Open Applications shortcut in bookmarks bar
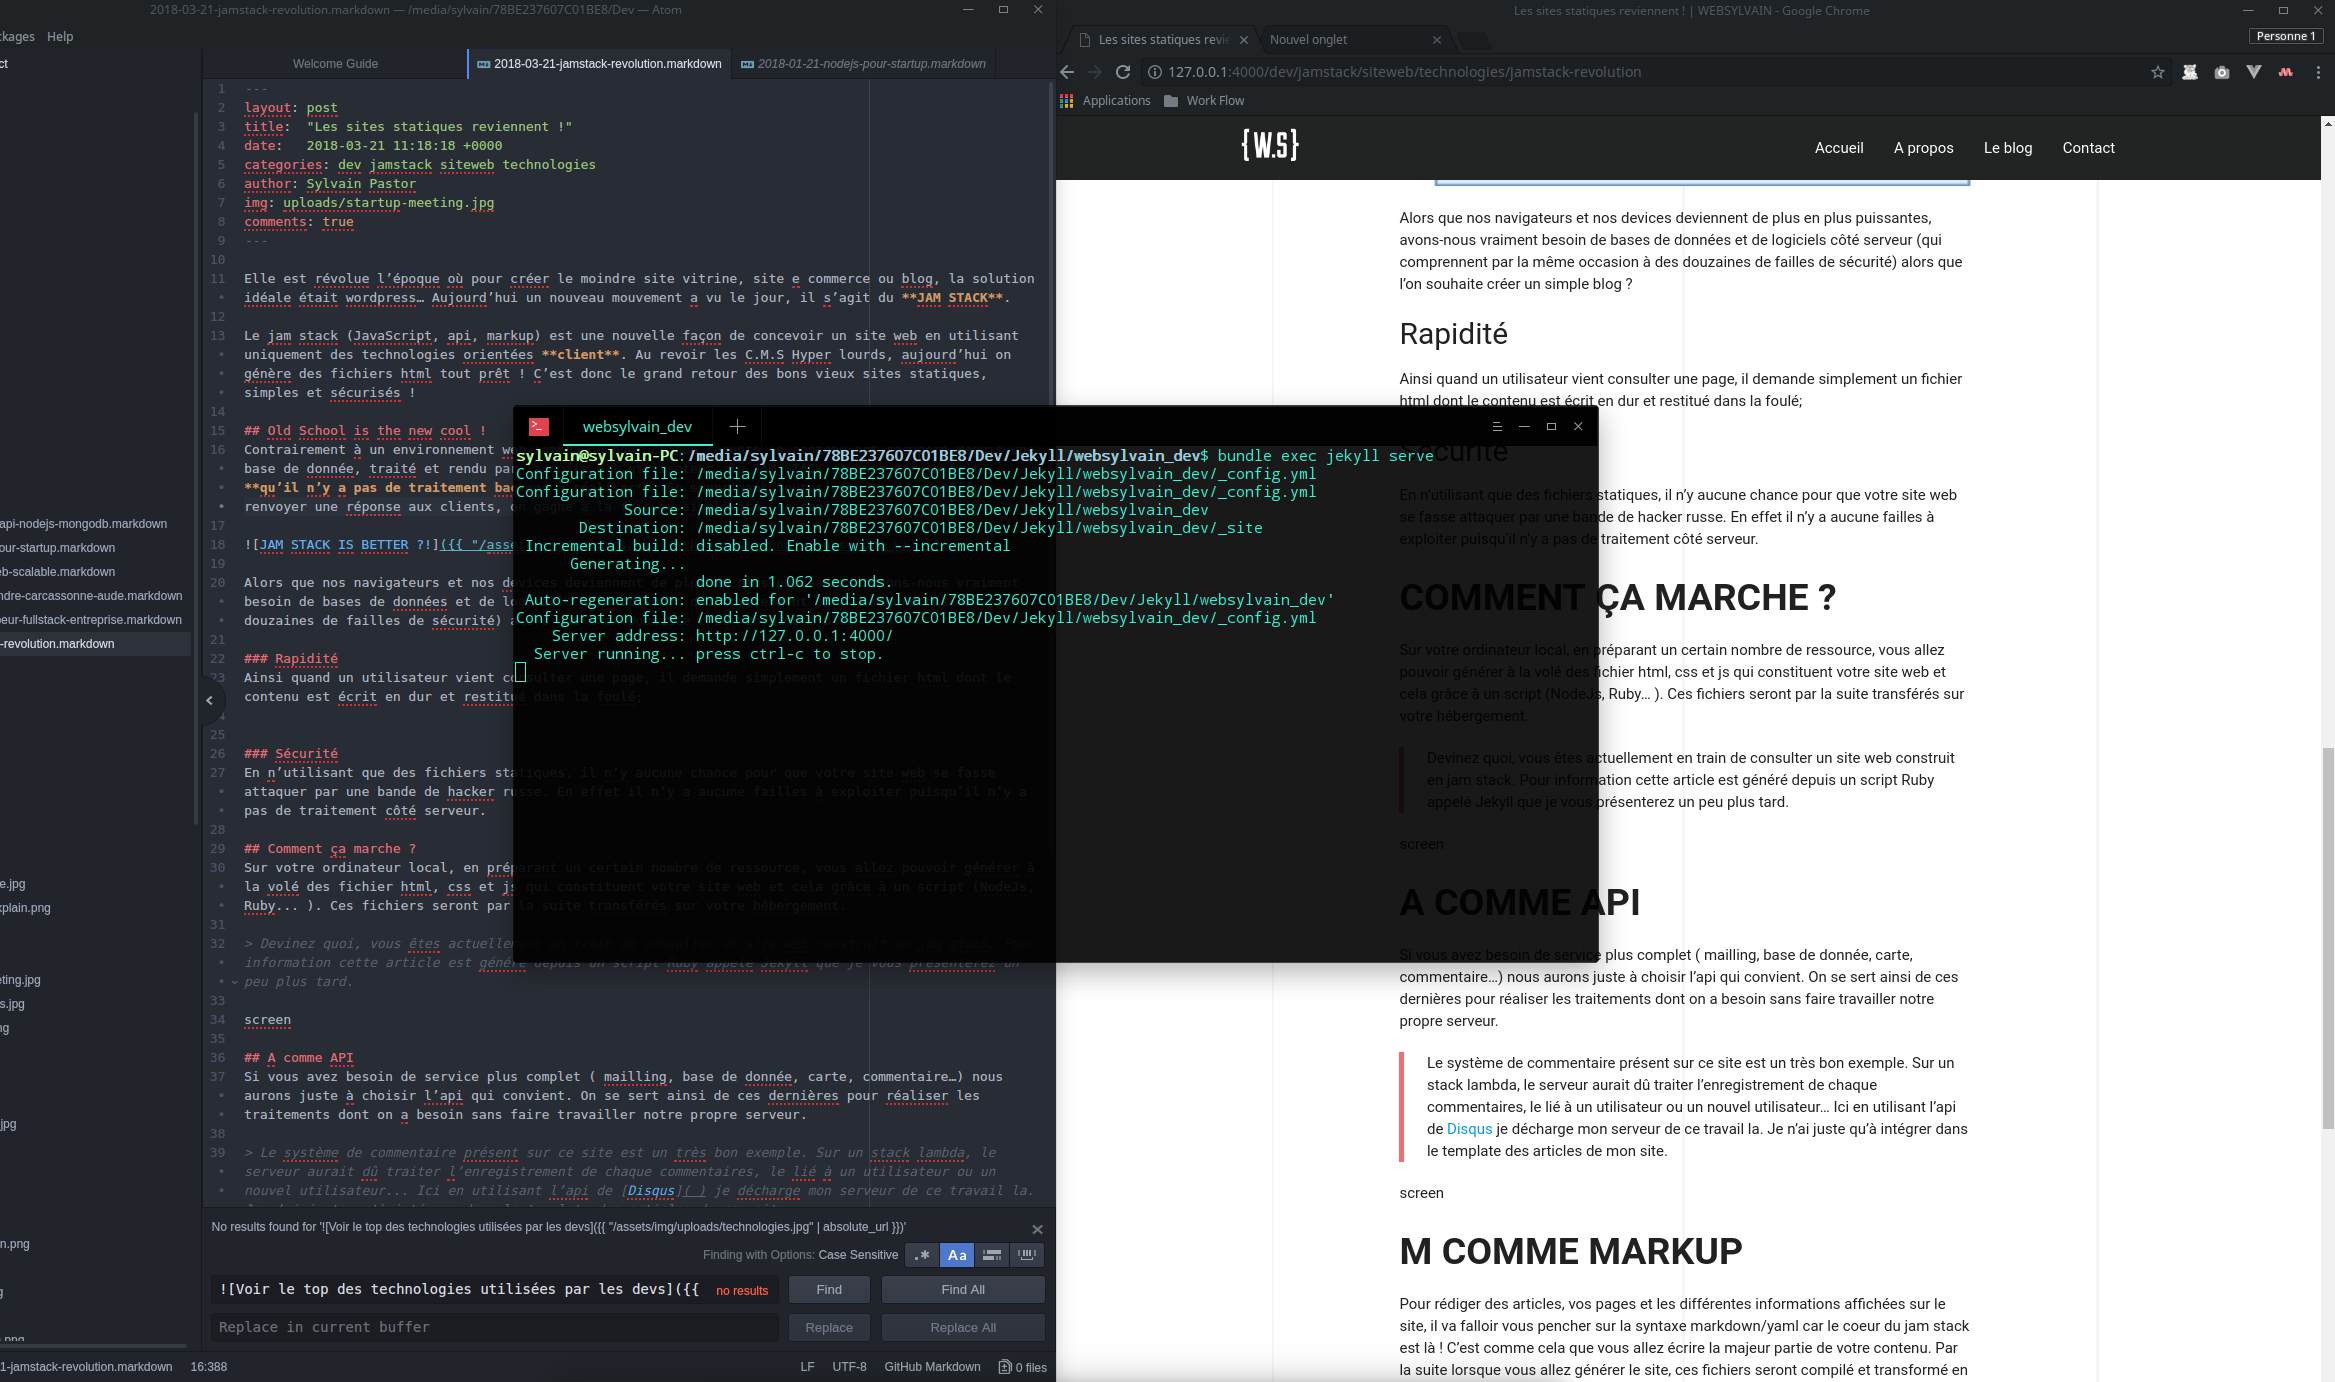Image resolution: width=2335 pixels, height=1382 pixels. click(x=1105, y=100)
